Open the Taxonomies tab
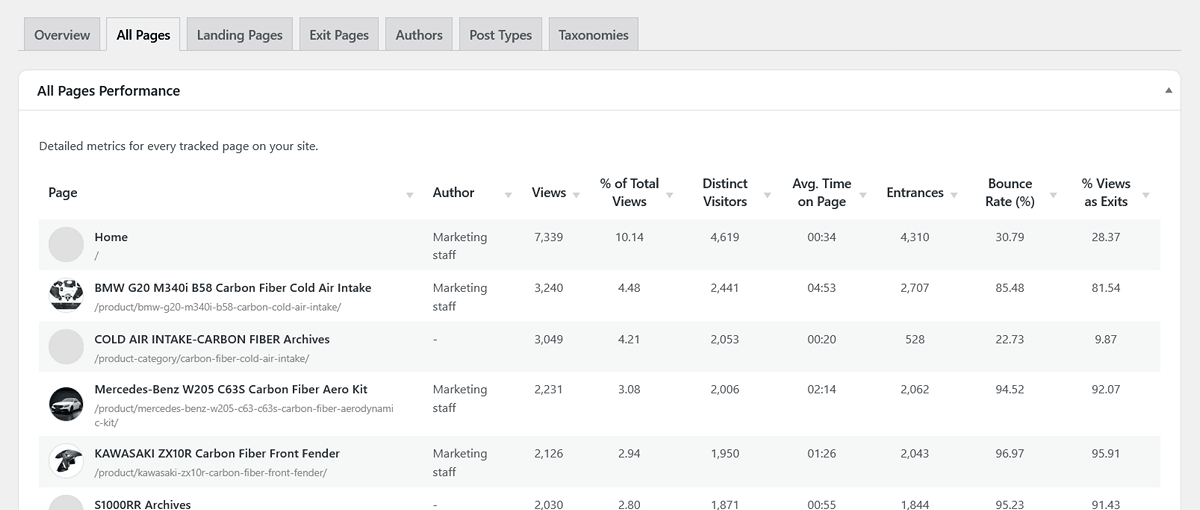Viewport: 1200px width, 510px height. coord(594,34)
